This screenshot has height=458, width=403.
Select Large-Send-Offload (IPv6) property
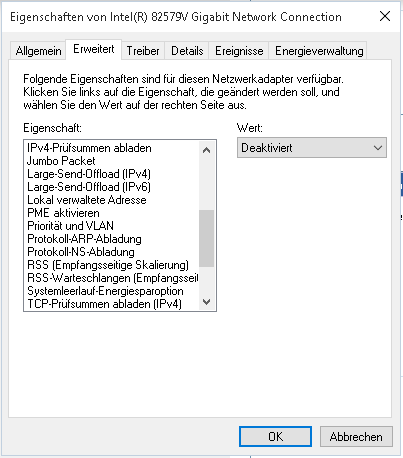[x=89, y=187]
